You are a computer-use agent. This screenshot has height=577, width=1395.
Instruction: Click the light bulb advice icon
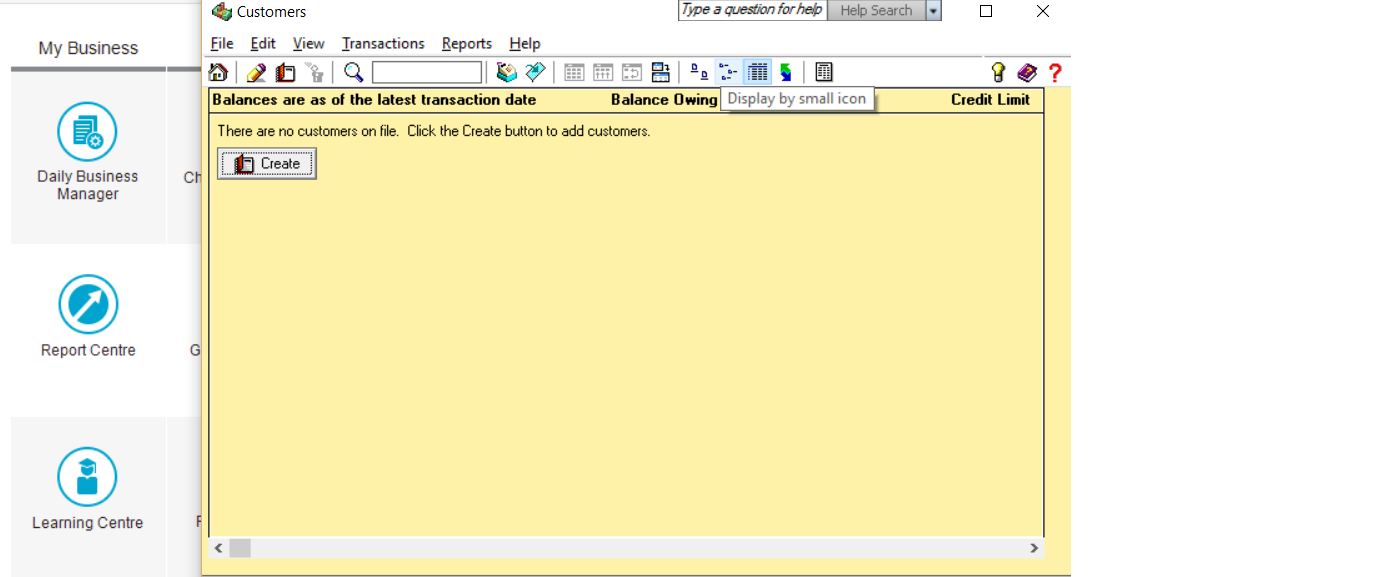998,72
